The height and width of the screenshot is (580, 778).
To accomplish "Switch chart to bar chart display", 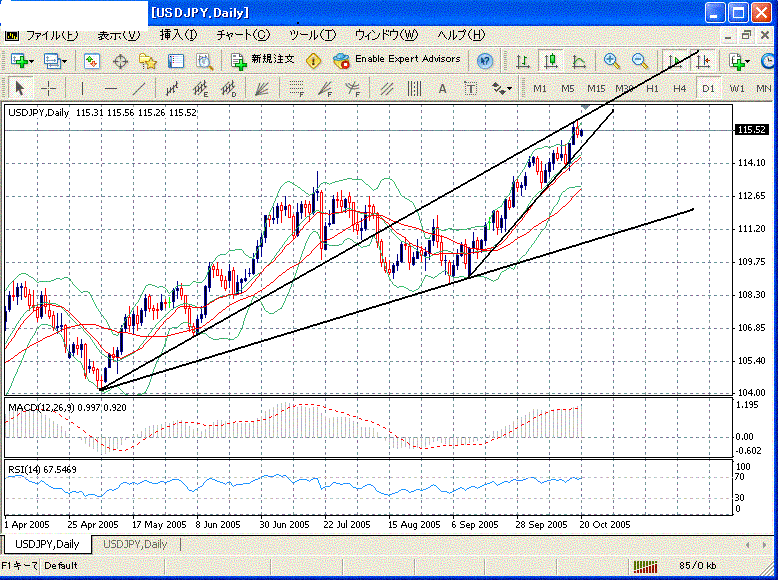I will click(522, 60).
